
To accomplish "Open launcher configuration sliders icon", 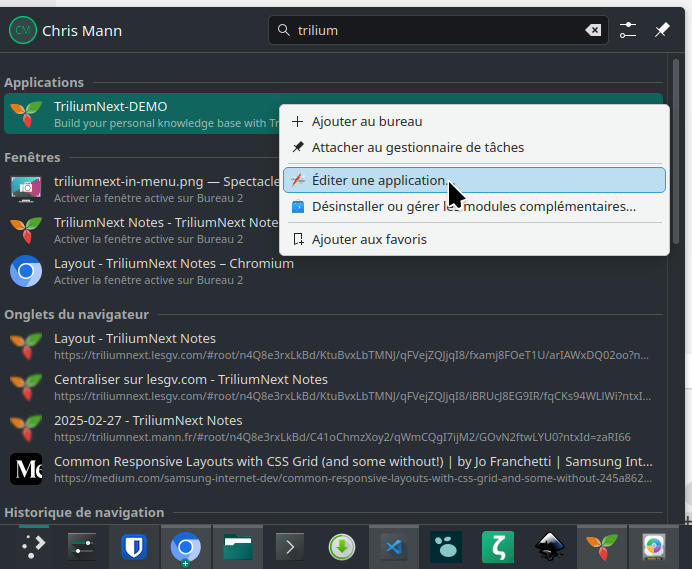I will click(628, 30).
